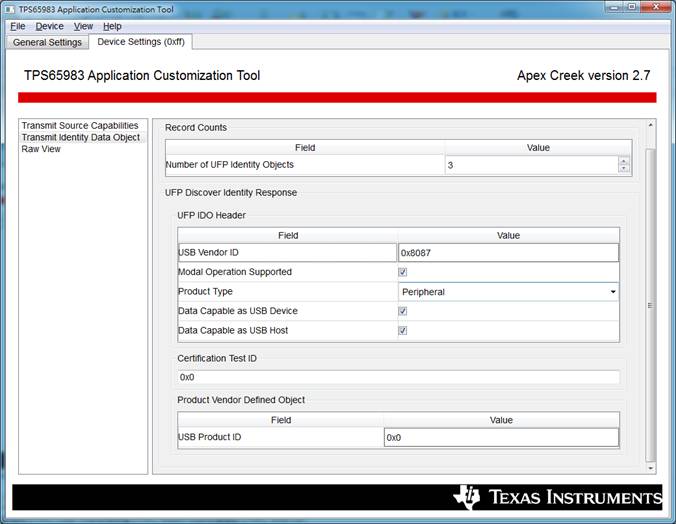Open the Product Type dropdown
The image size is (676, 524).
508,292
